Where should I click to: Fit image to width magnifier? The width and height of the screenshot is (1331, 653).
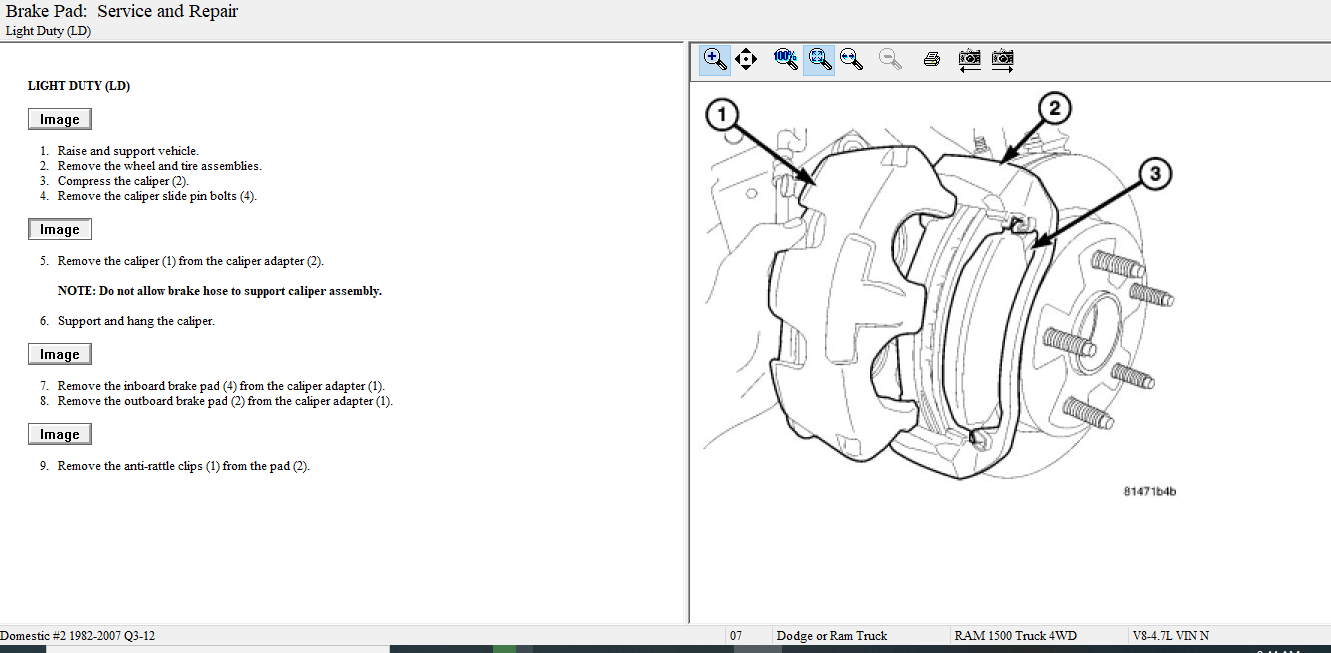coord(852,59)
